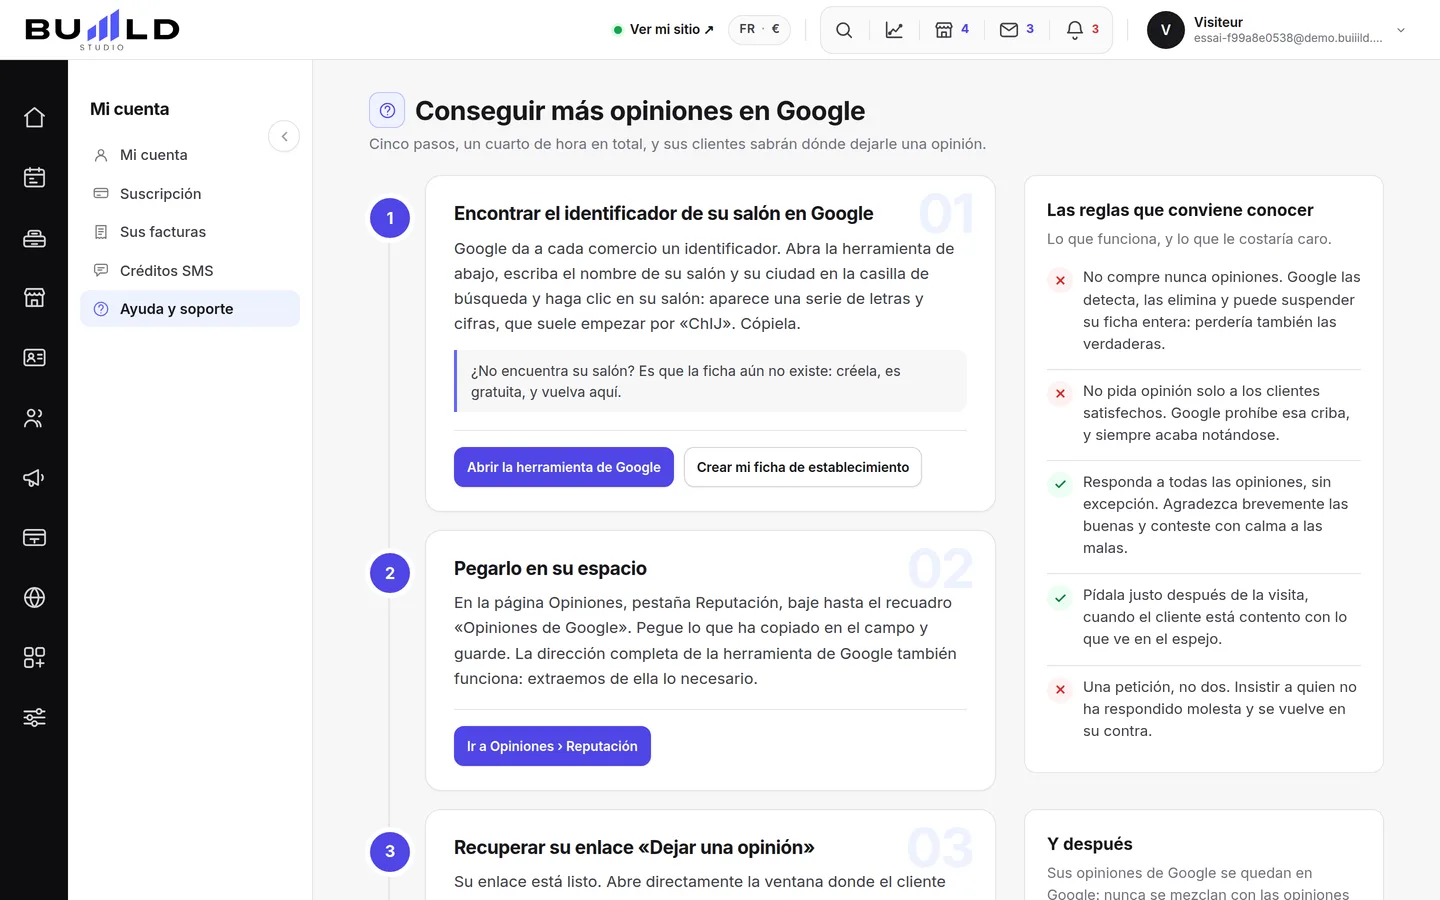Collapse the Mi cuenta side panel
The height and width of the screenshot is (900, 1440).
tap(284, 137)
